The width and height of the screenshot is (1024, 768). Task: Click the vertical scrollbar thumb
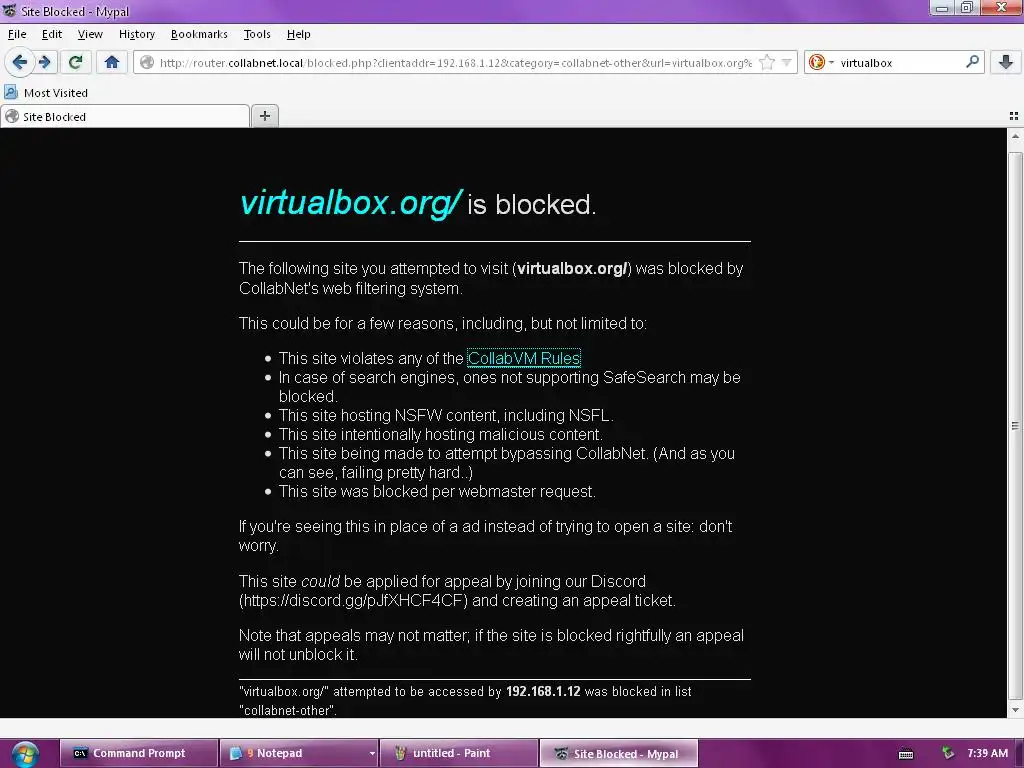point(1015,426)
